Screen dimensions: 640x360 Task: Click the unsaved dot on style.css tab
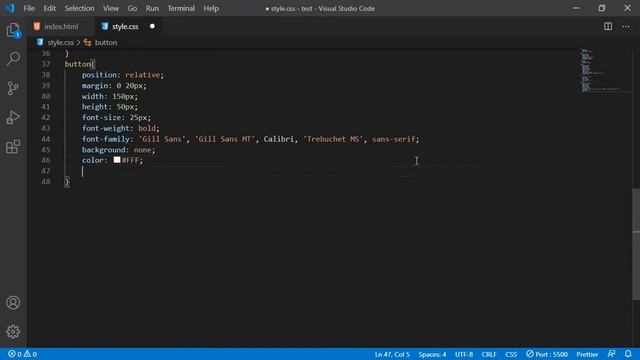click(x=152, y=27)
